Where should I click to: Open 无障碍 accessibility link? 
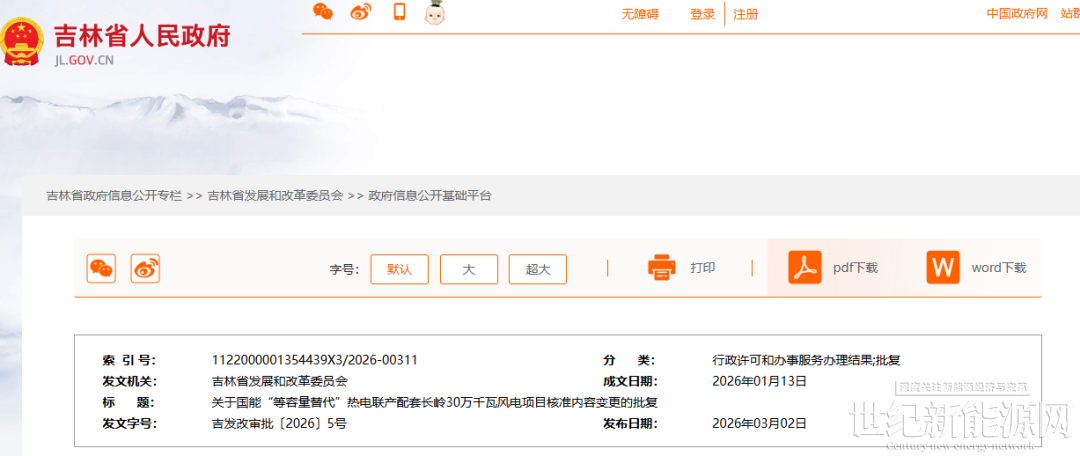[x=640, y=14]
